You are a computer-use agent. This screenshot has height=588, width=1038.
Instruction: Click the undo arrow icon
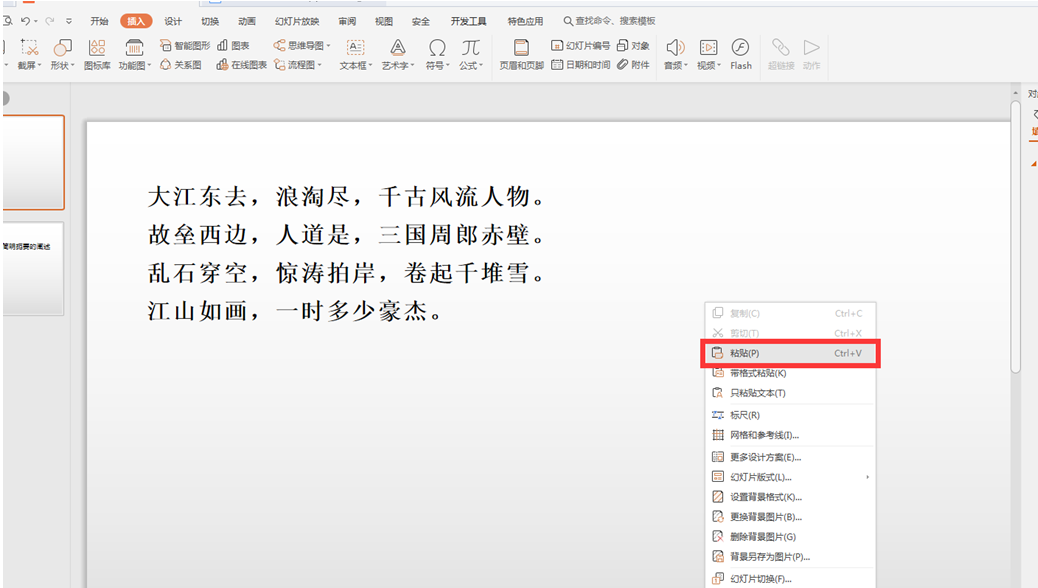pos(25,21)
